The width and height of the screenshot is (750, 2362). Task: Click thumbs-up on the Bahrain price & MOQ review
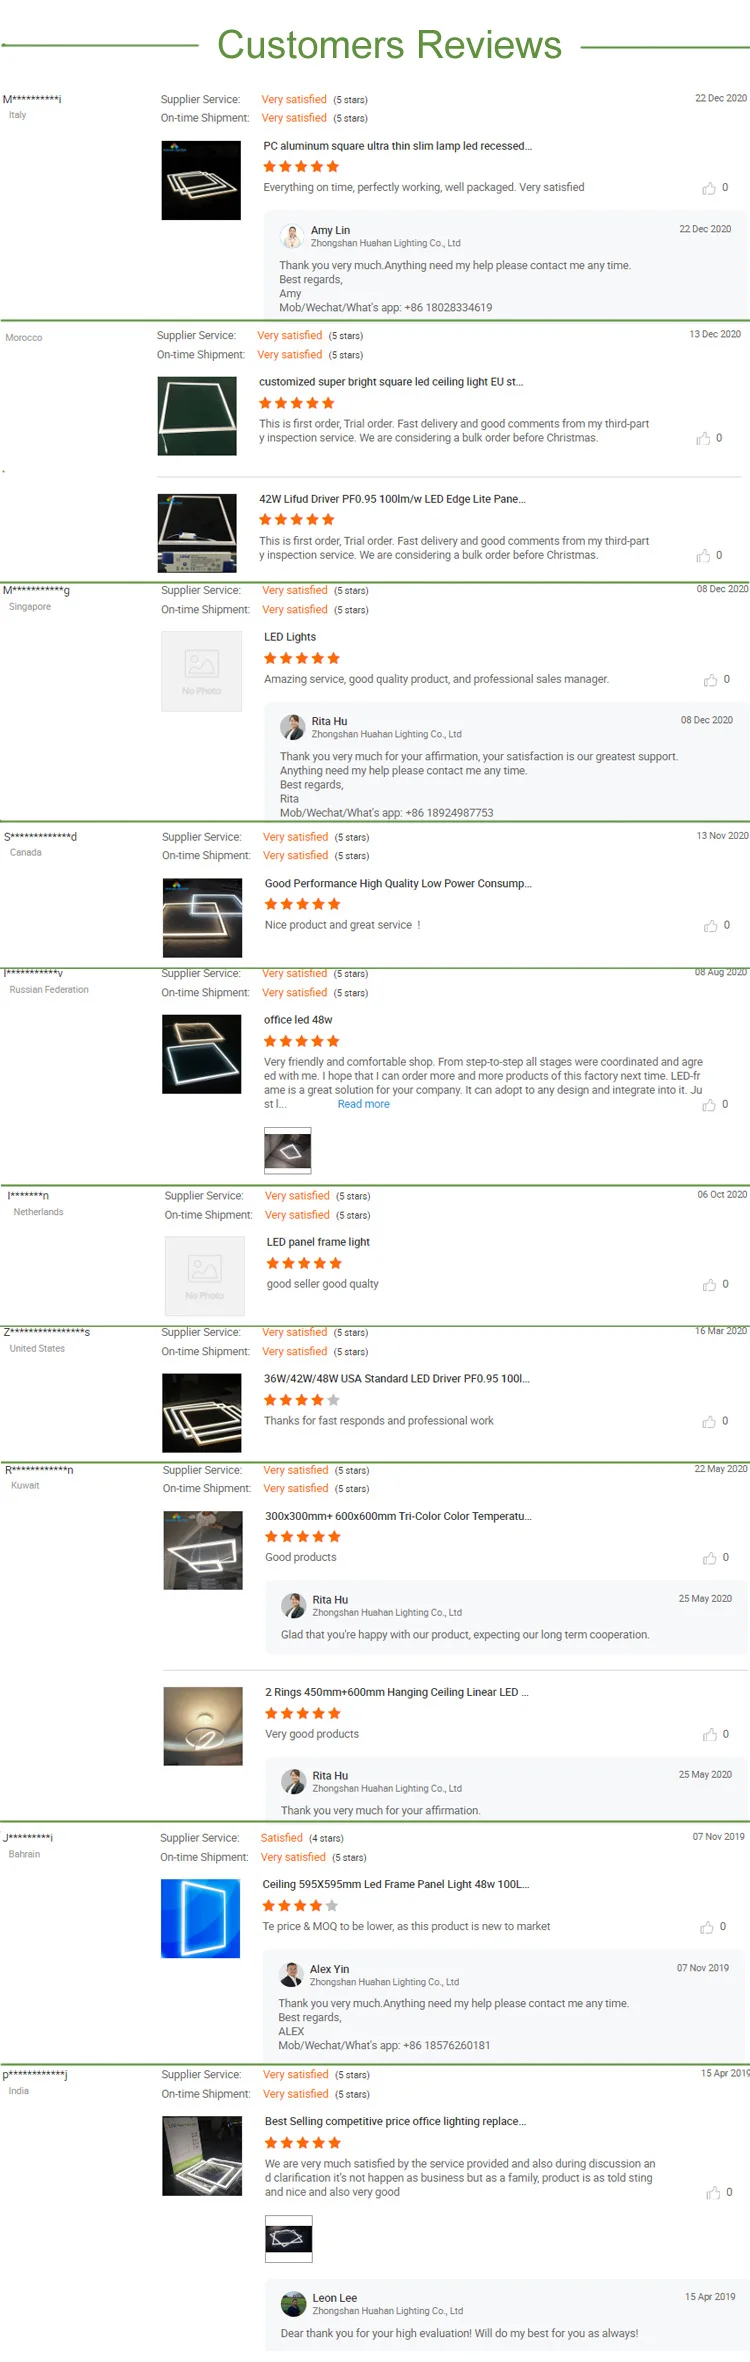[707, 1927]
